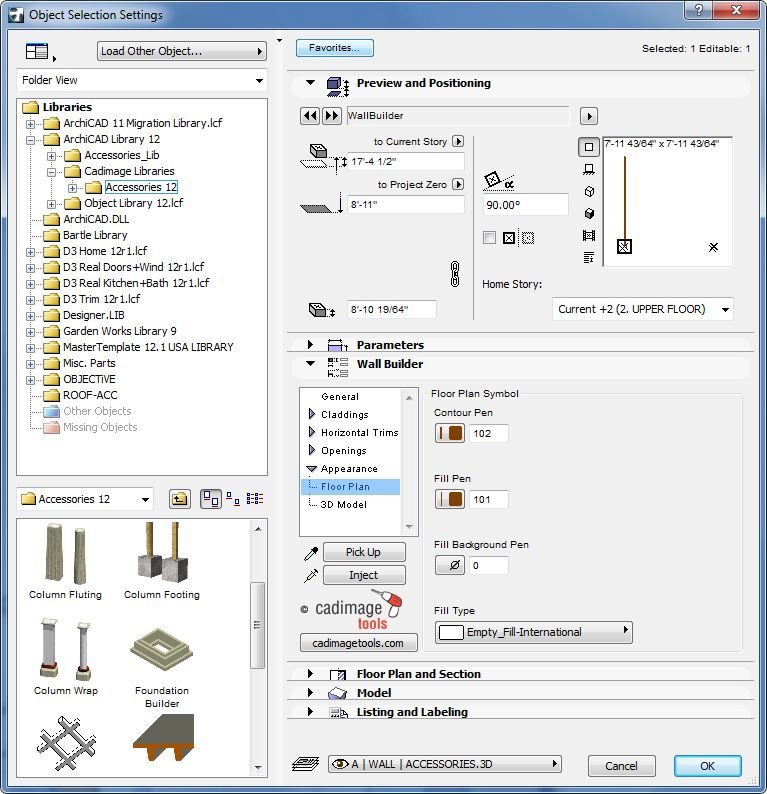767x794 pixels.
Task: Select the Foundation Builder thumbnail
Action: (162, 667)
